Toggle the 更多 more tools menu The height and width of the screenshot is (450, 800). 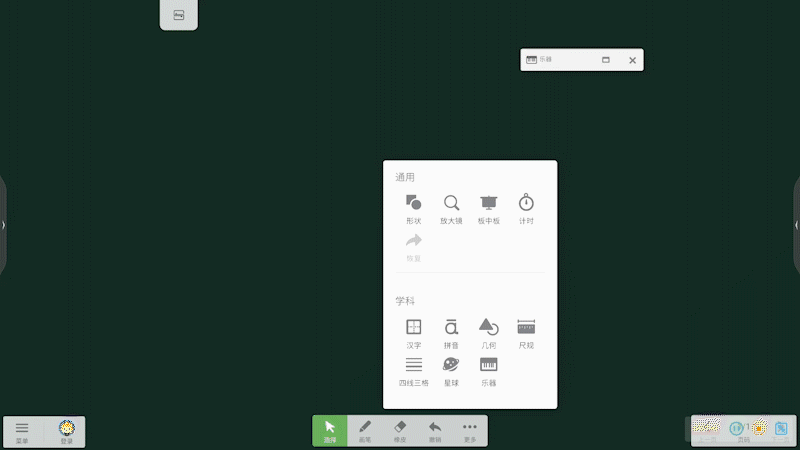[x=470, y=431]
